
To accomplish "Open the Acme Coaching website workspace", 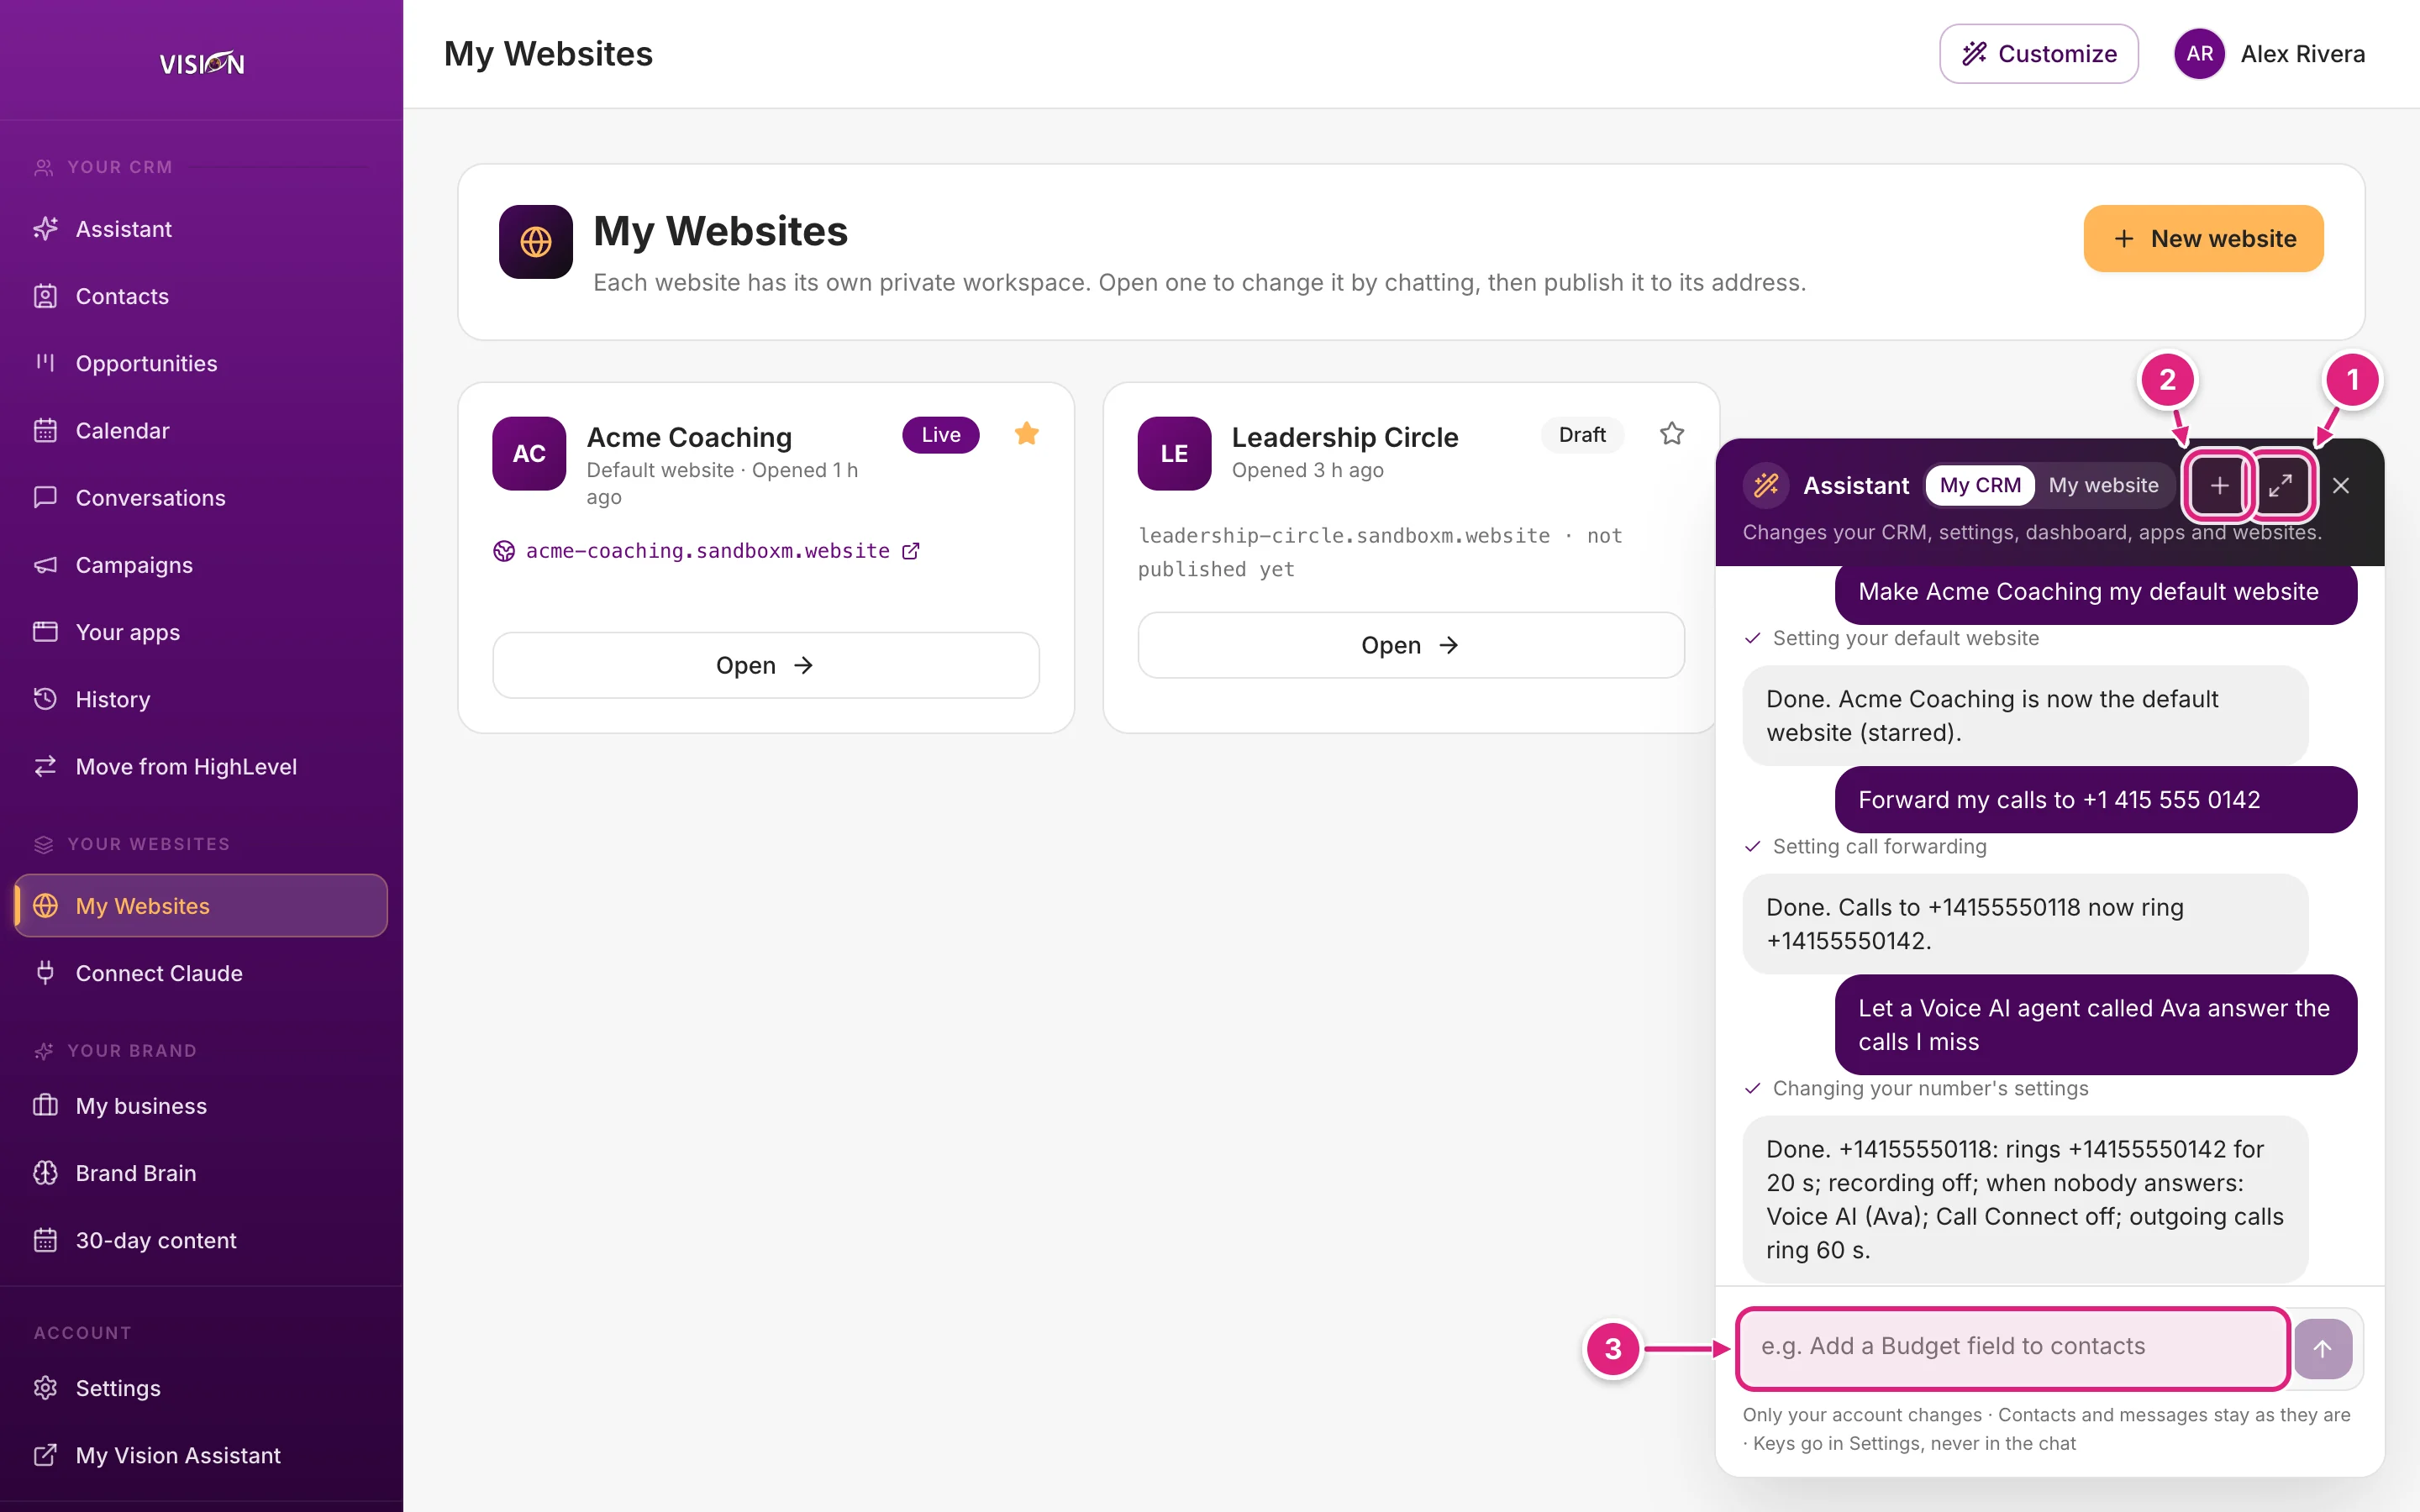I will click(x=765, y=665).
